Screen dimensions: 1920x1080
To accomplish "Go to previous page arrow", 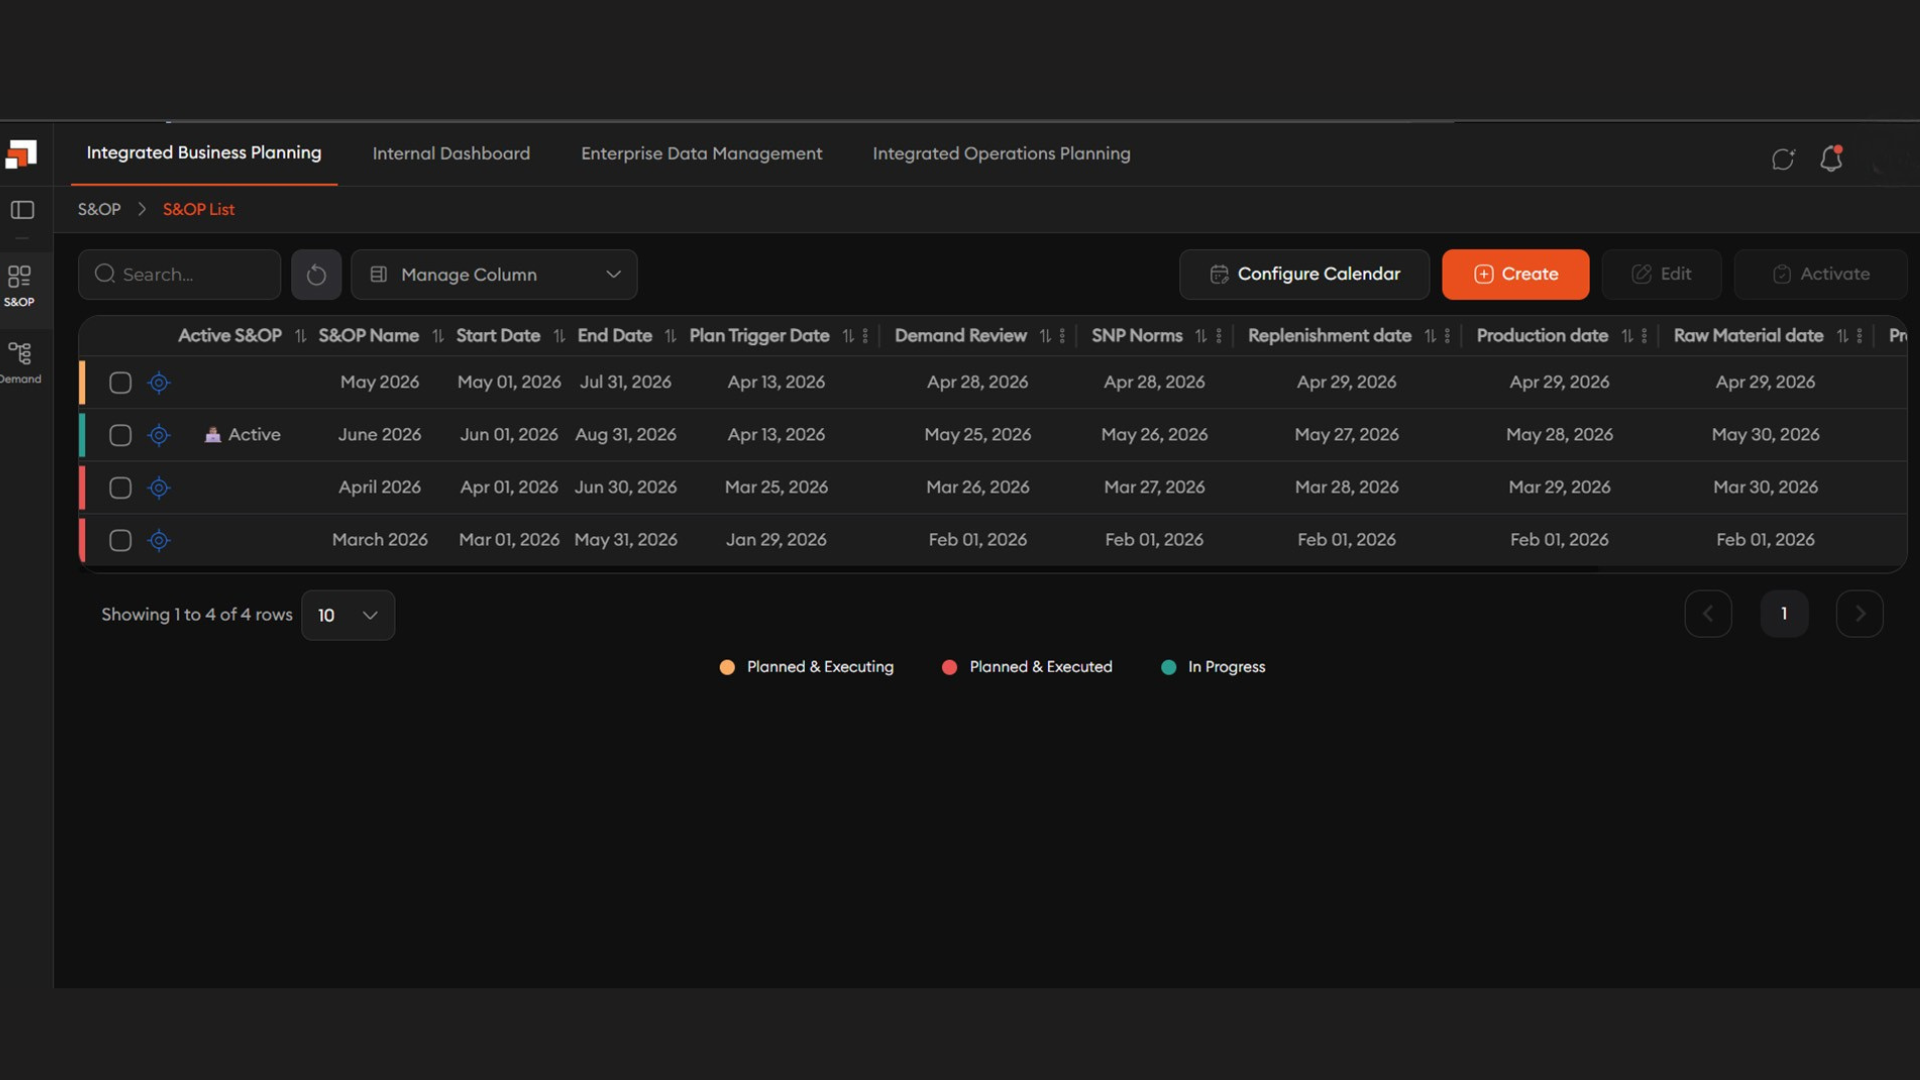I will tap(1708, 614).
